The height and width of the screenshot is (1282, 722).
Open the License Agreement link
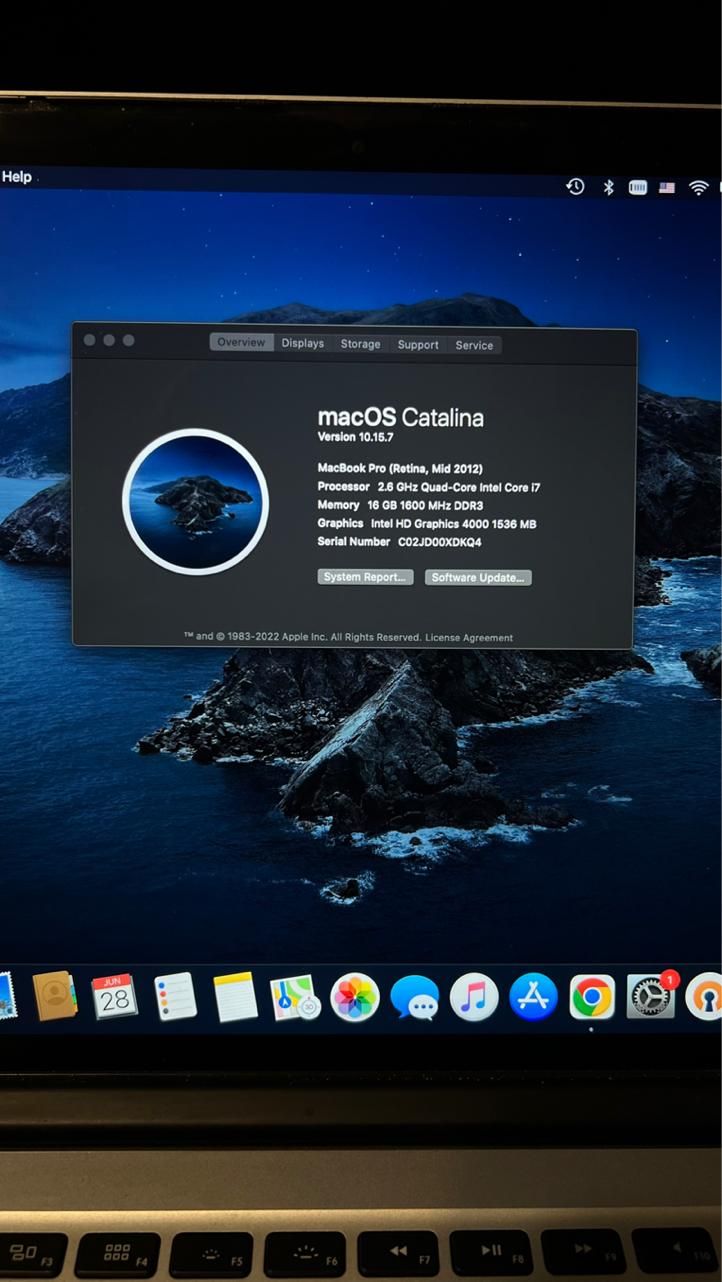pos(469,638)
